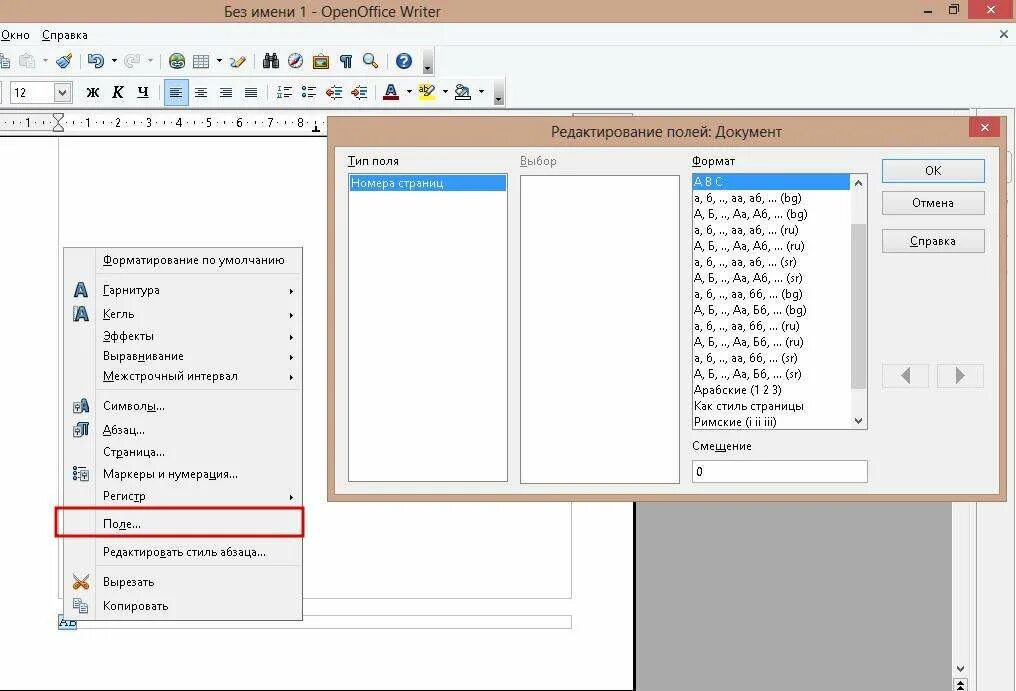Choose Редактировать стиль абзаца... entry
1016x691 pixels.
pyautogui.click(x=183, y=552)
